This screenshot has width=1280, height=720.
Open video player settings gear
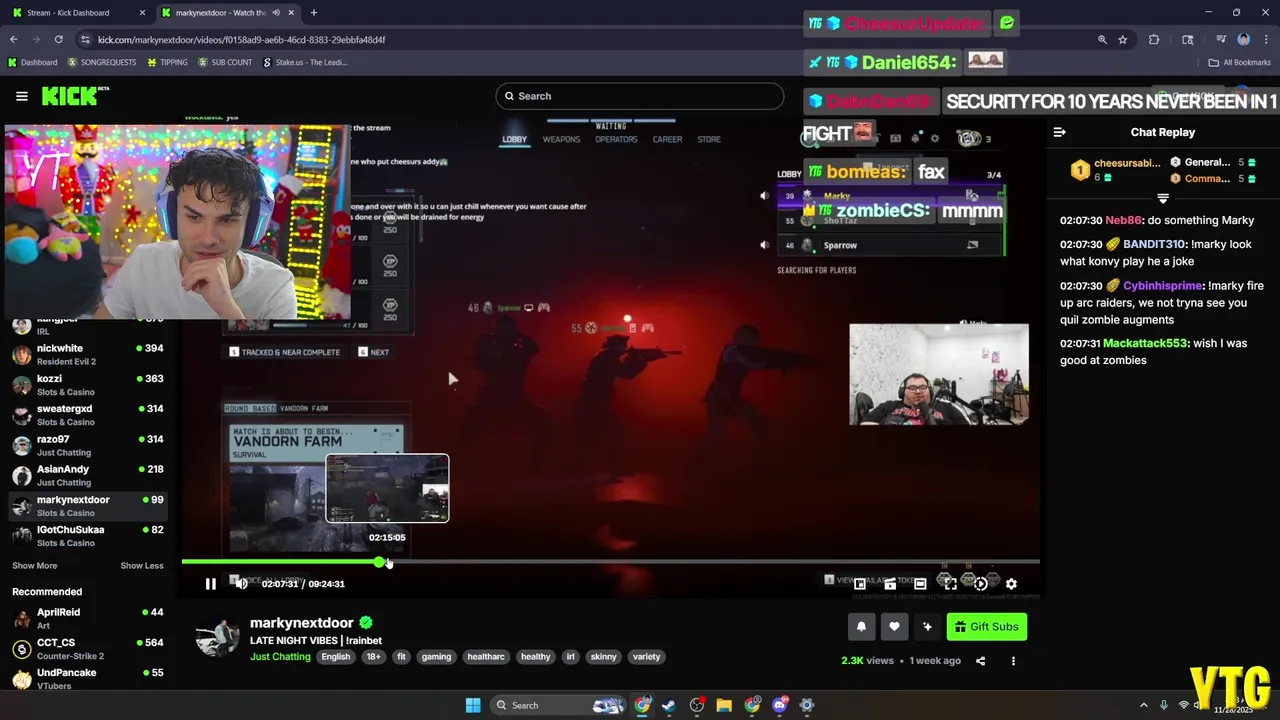click(1011, 584)
